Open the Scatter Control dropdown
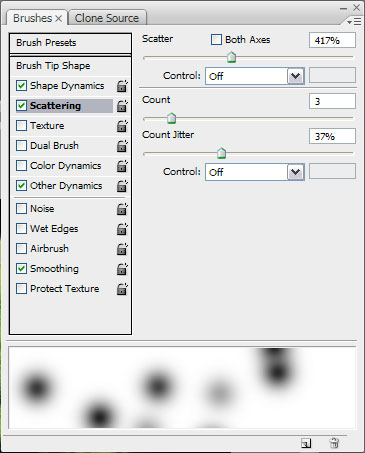 pos(255,76)
